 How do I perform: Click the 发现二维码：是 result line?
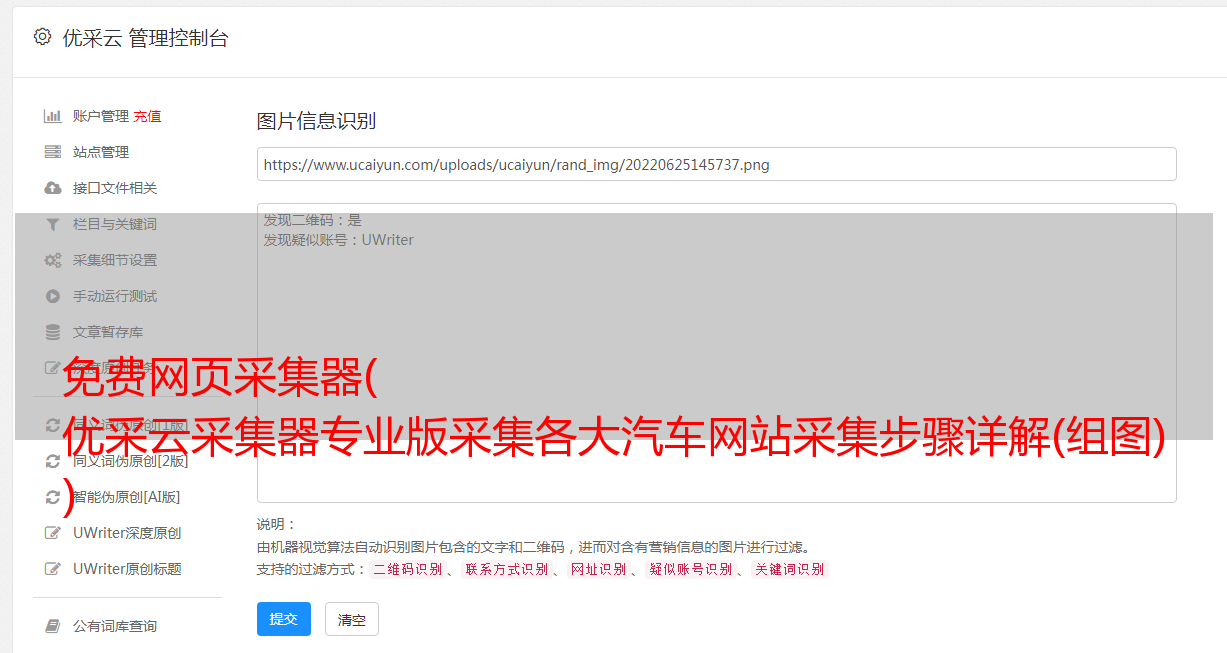point(312,220)
